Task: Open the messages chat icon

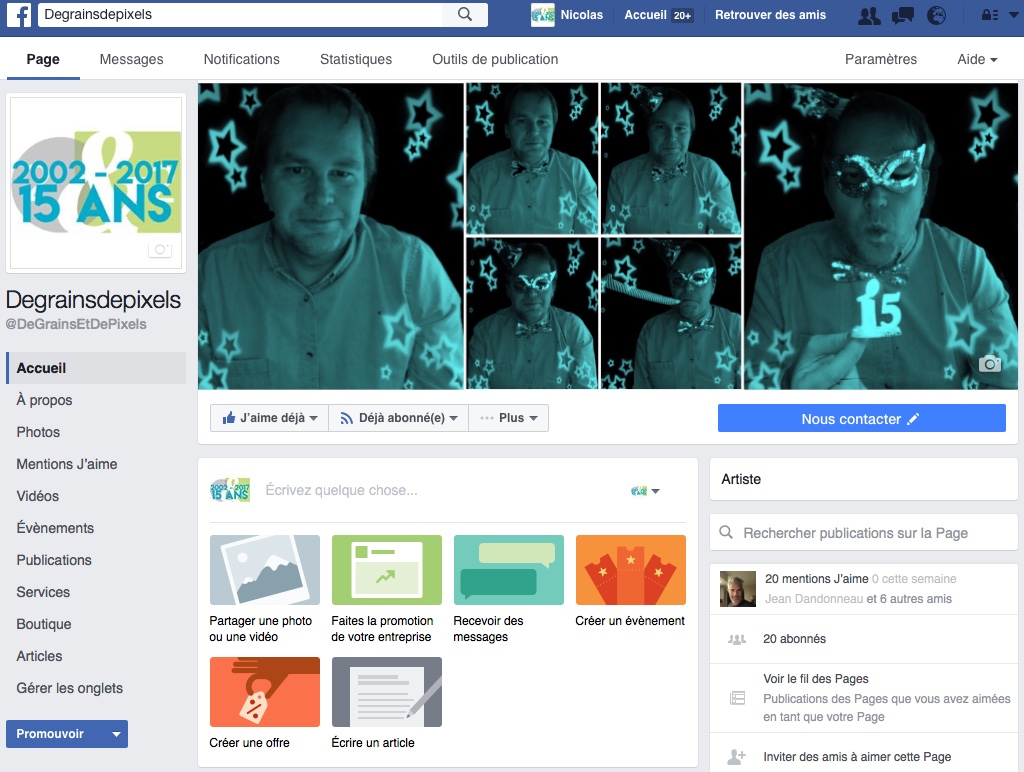Action: (x=903, y=15)
